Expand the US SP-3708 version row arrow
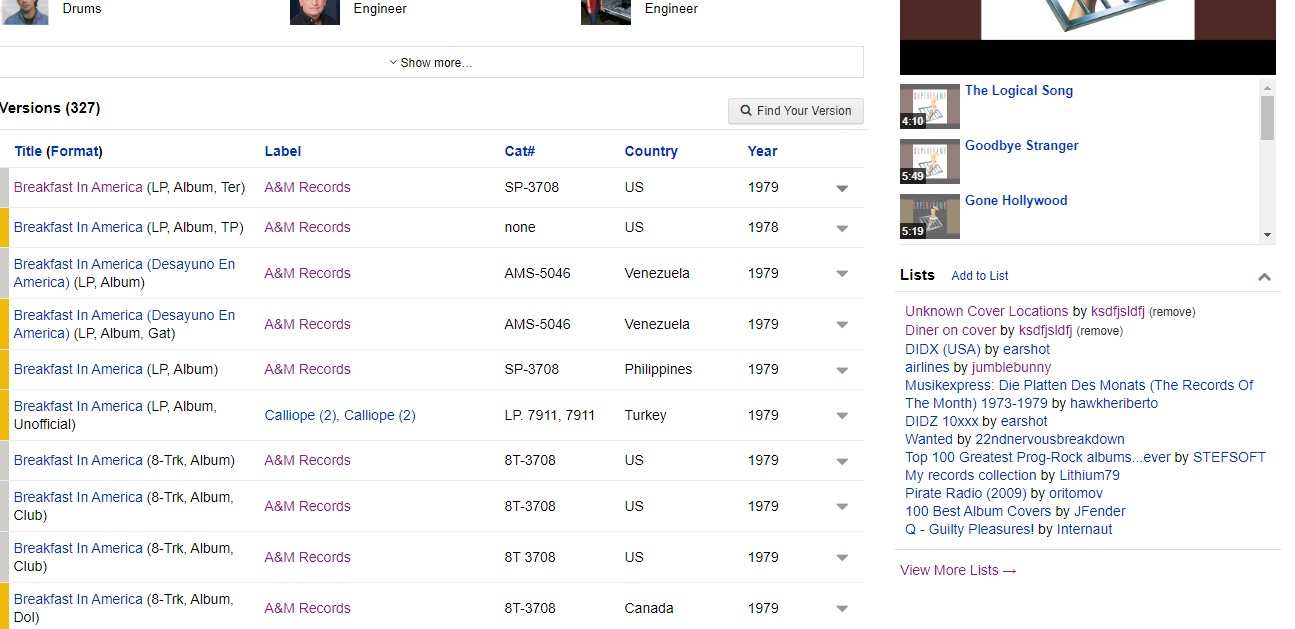 842,188
